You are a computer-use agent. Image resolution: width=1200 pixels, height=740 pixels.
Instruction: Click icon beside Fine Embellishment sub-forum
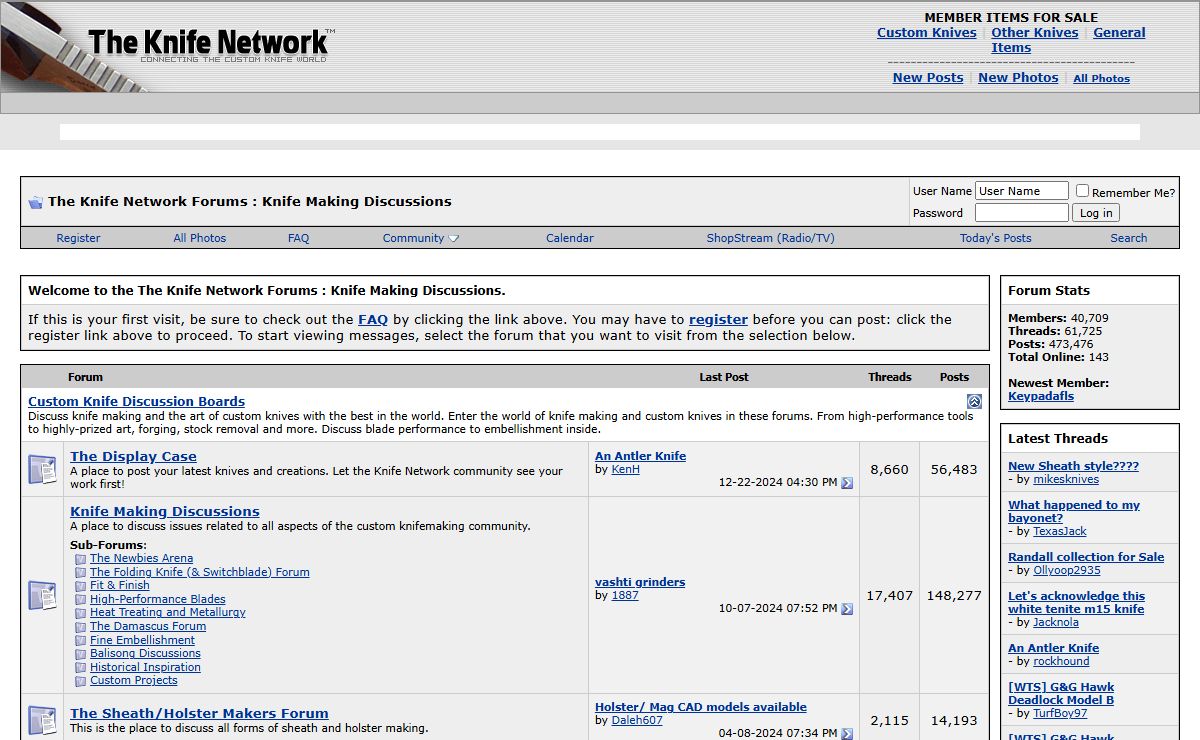[x=81, y=641]
